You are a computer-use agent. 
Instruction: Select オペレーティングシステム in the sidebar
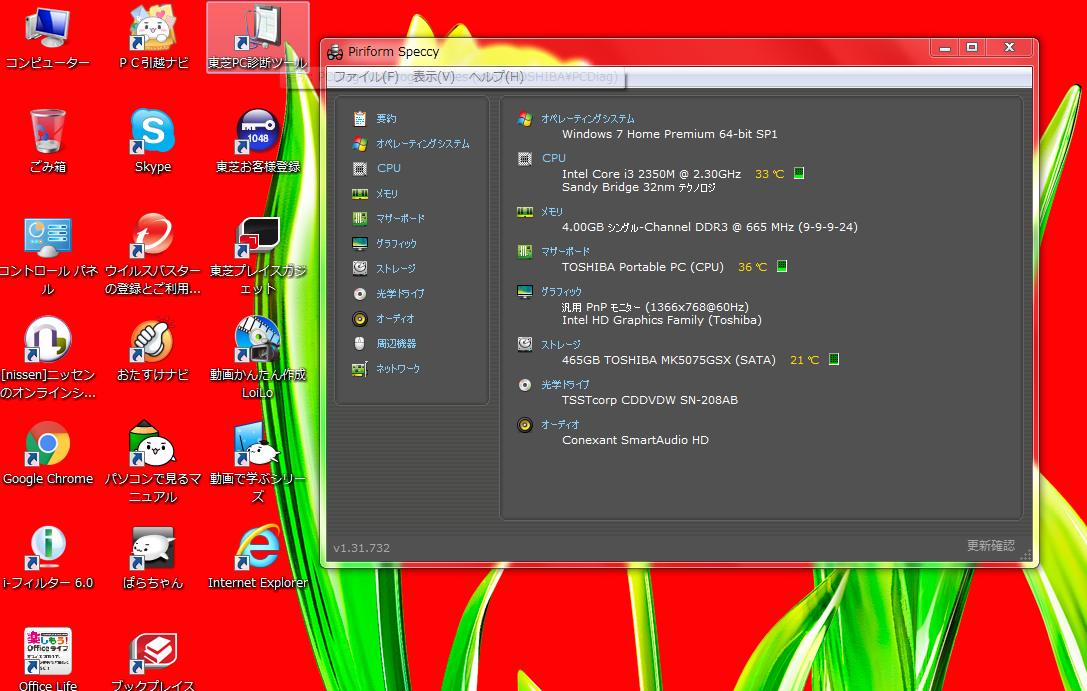pos(422,143)
